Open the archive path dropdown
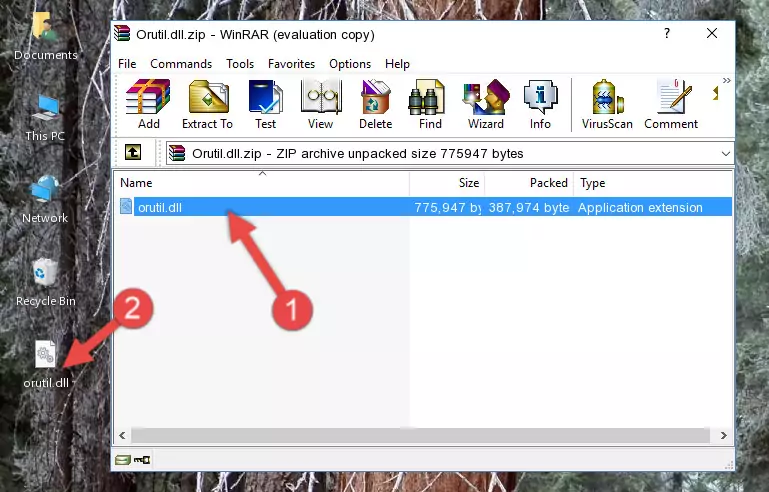 tap(726, 154)
